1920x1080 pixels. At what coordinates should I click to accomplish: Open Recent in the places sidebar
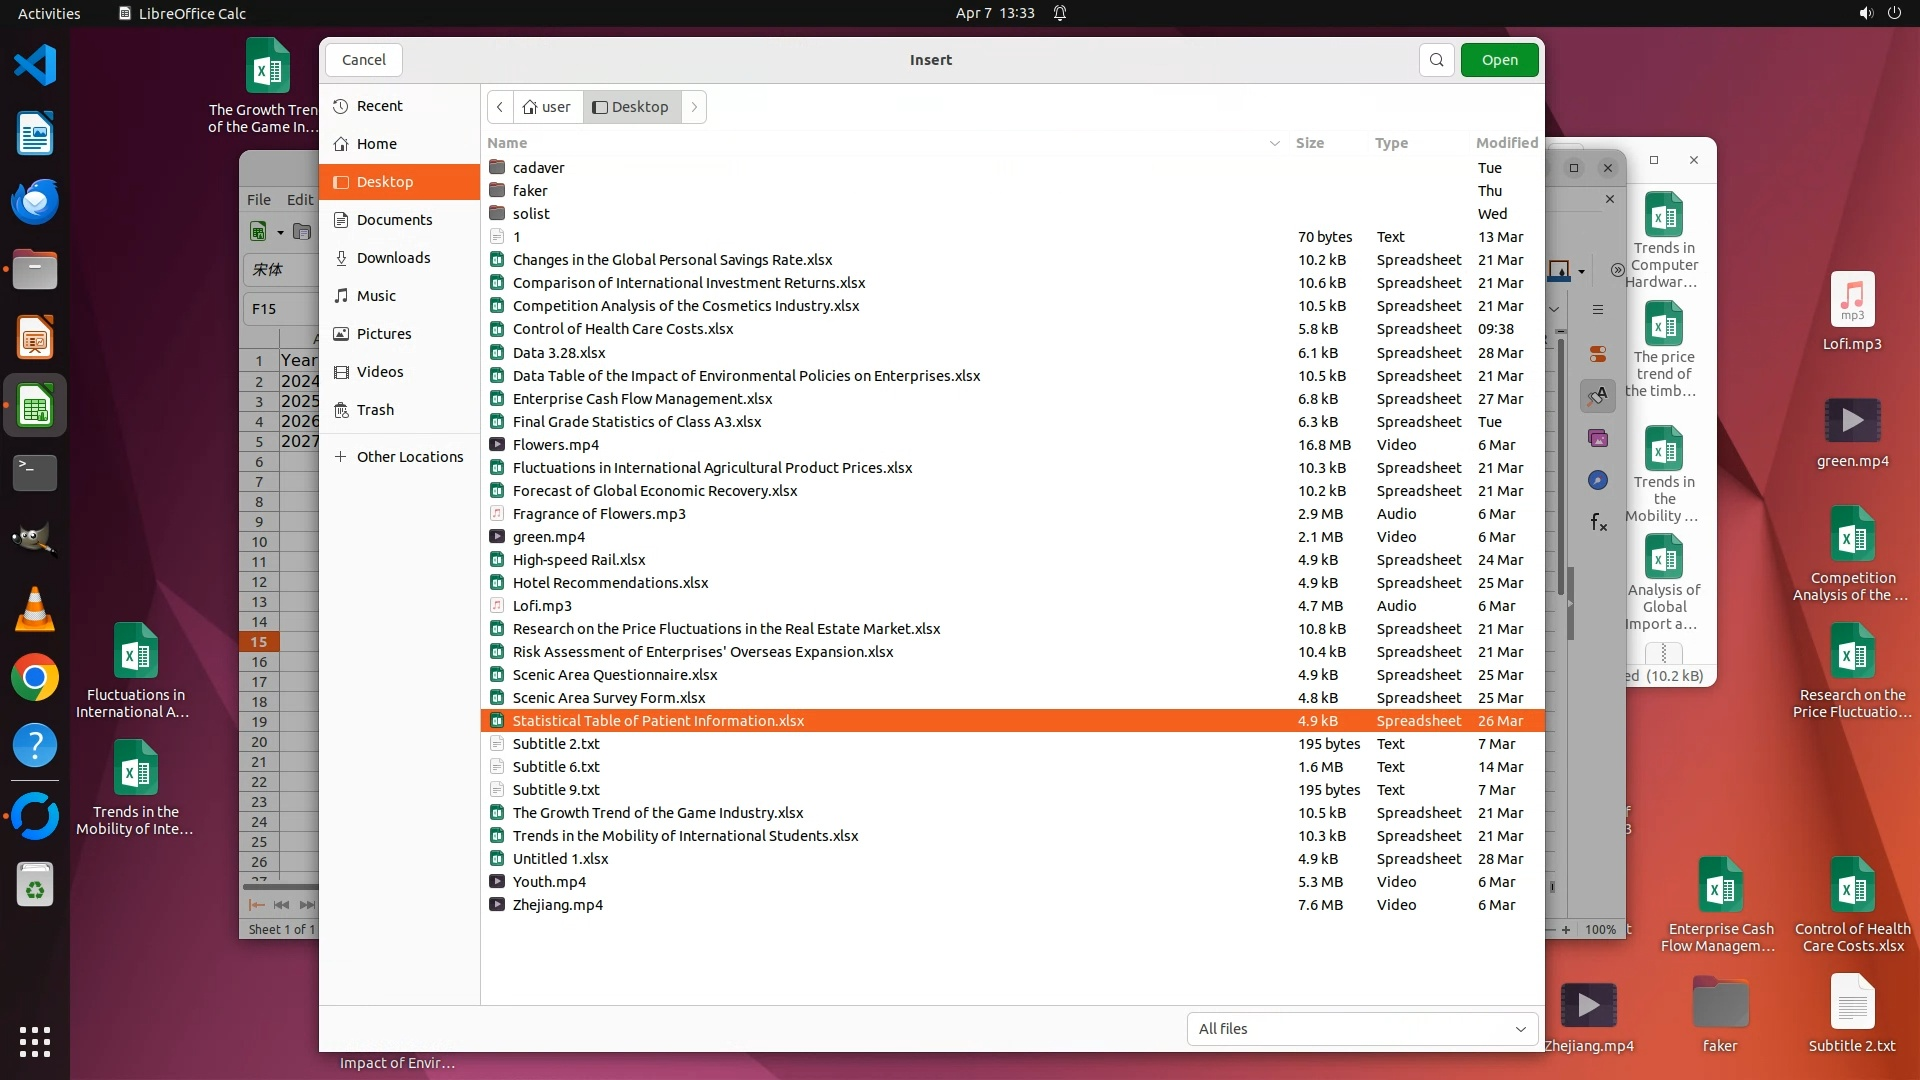tap(379, 106)
